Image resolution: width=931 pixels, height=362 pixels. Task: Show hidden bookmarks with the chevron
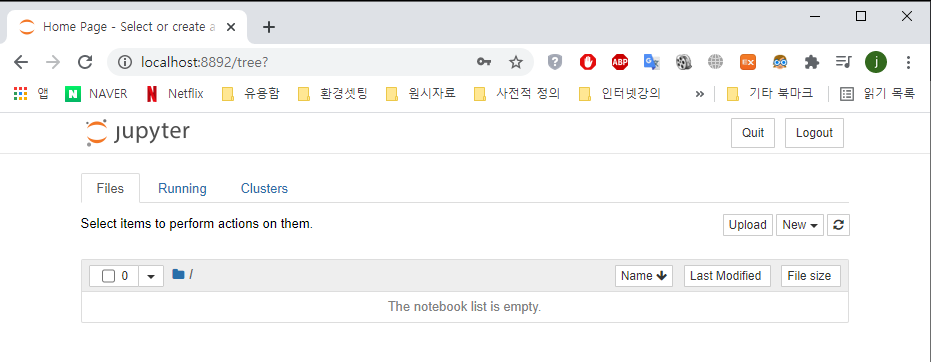pos(699,94)
